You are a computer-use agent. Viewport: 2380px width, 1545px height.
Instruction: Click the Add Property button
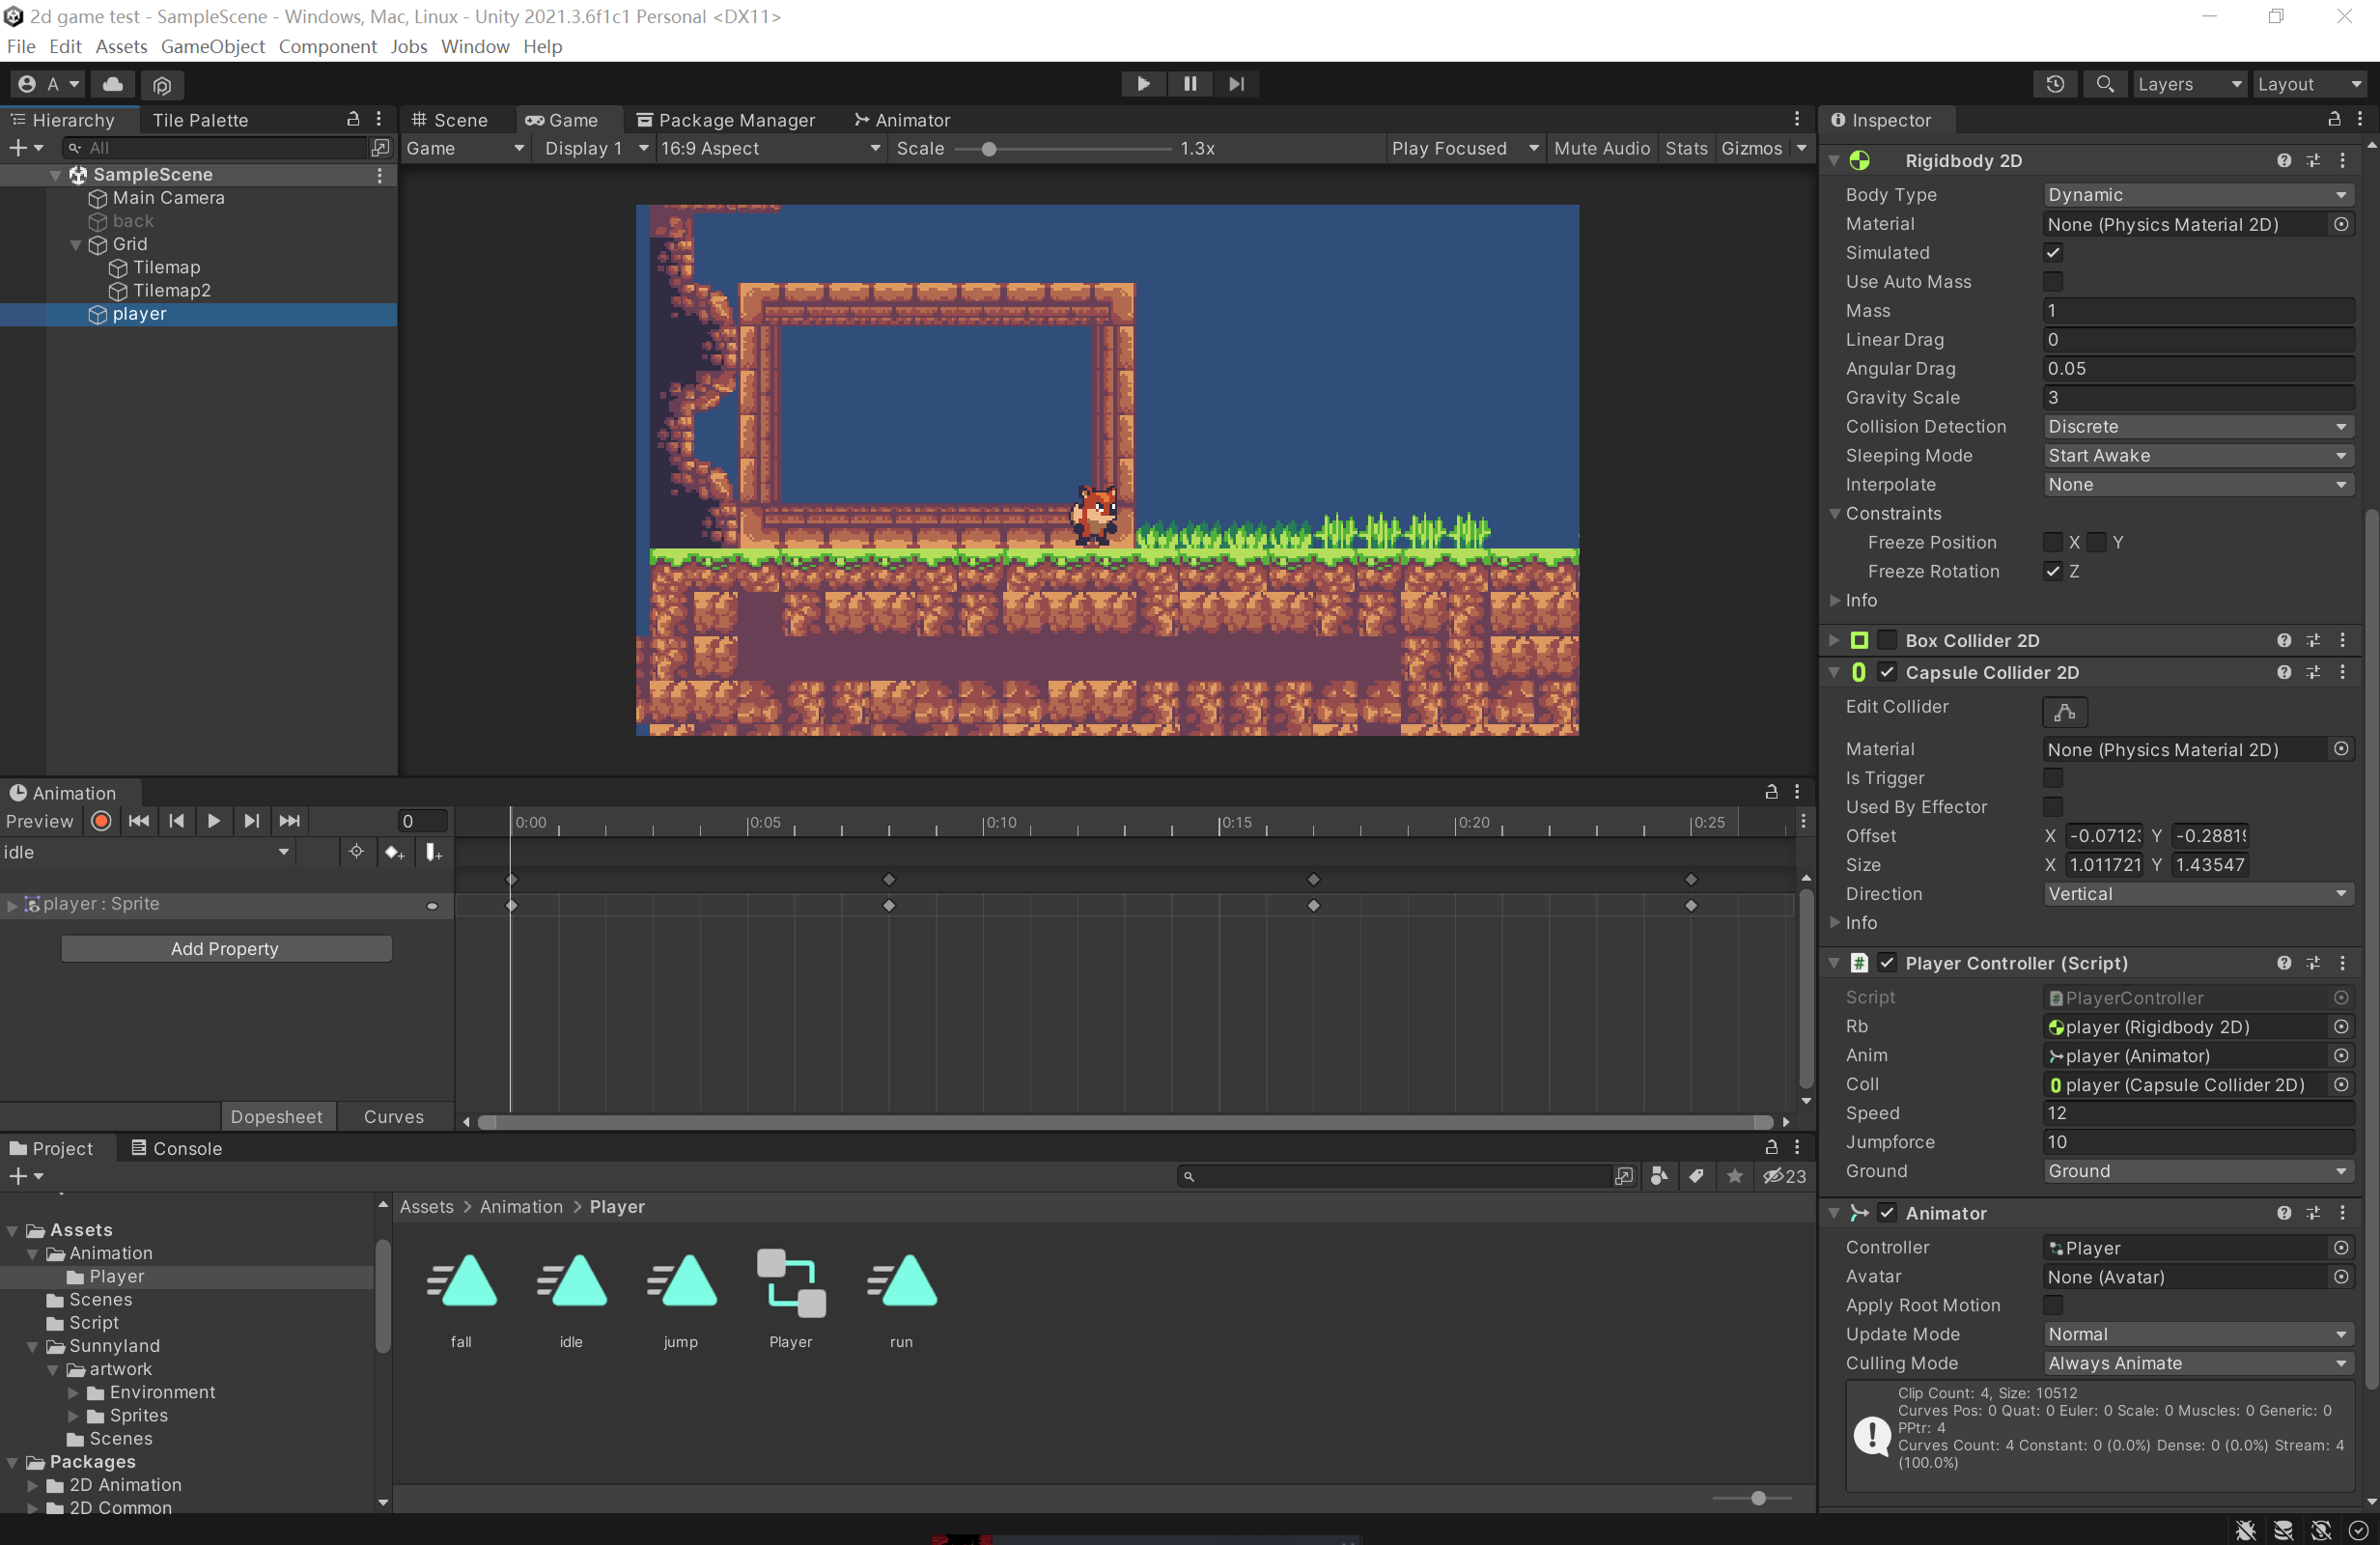click(225, 948)
